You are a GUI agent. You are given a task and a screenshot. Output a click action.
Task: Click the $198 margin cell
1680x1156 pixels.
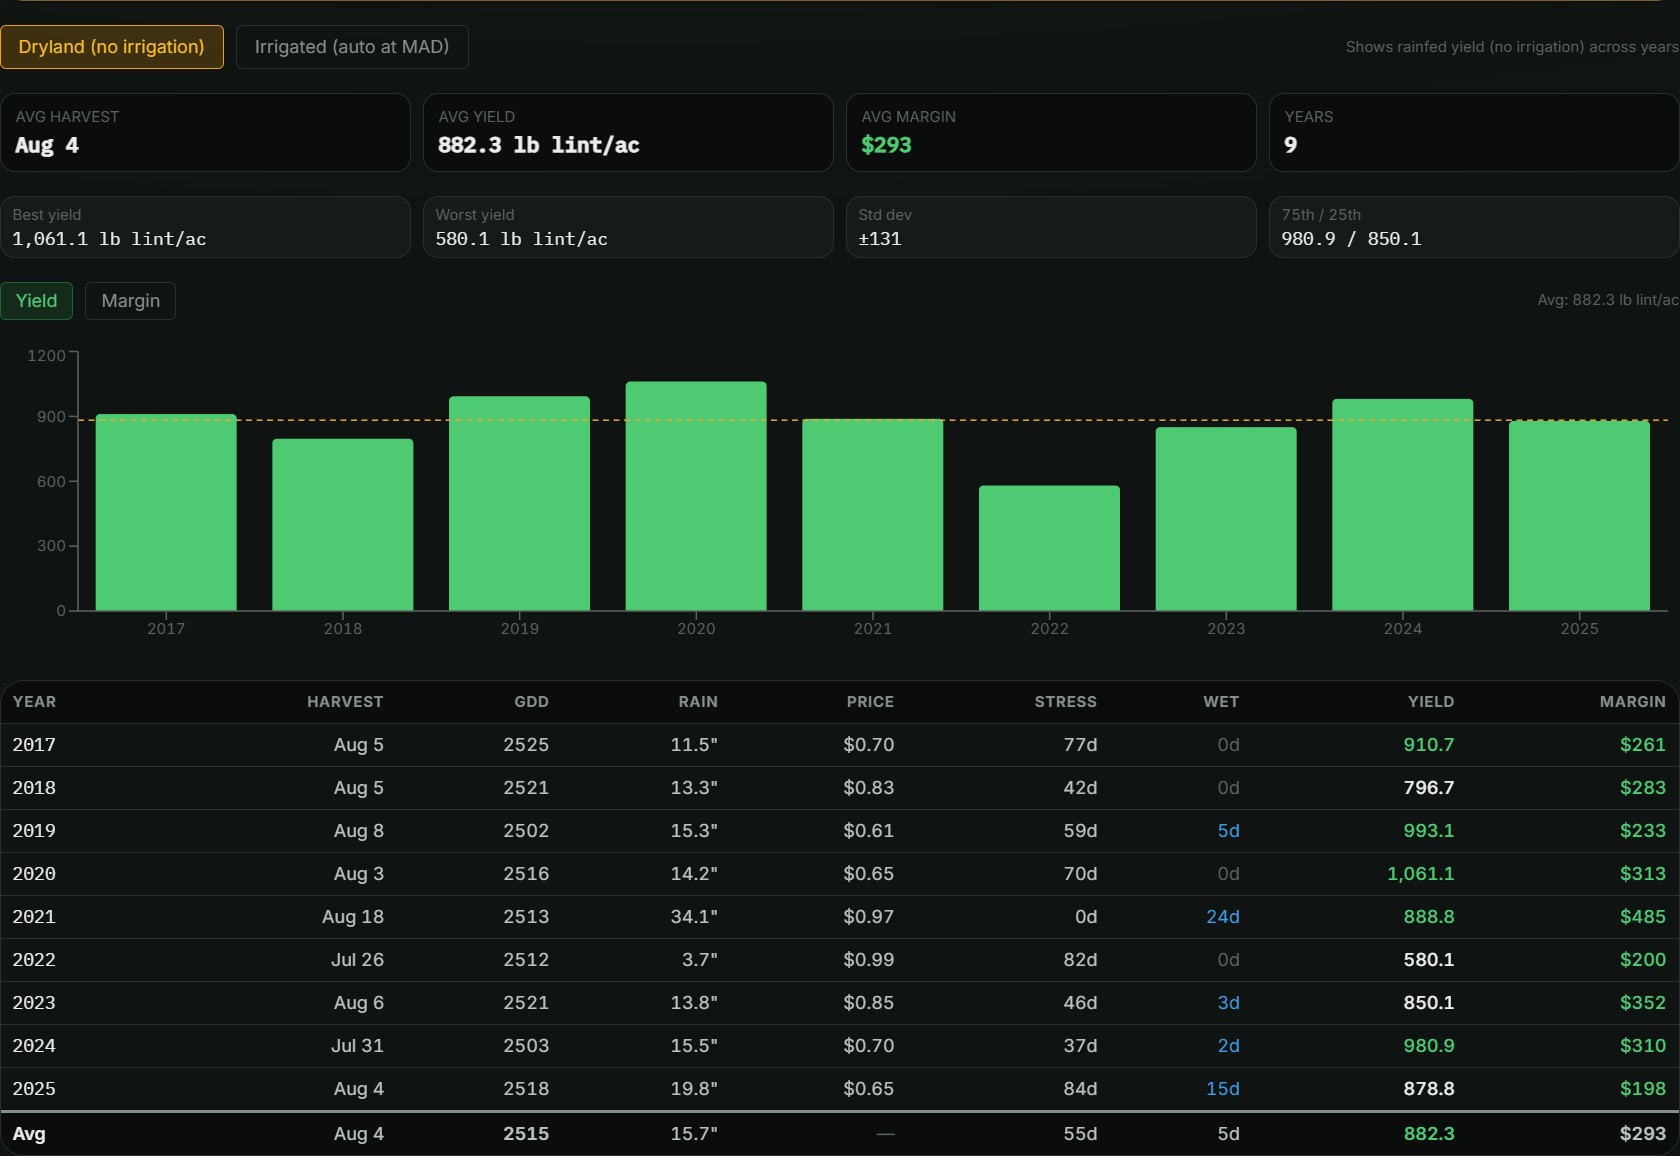[x=1643, y=1089]
